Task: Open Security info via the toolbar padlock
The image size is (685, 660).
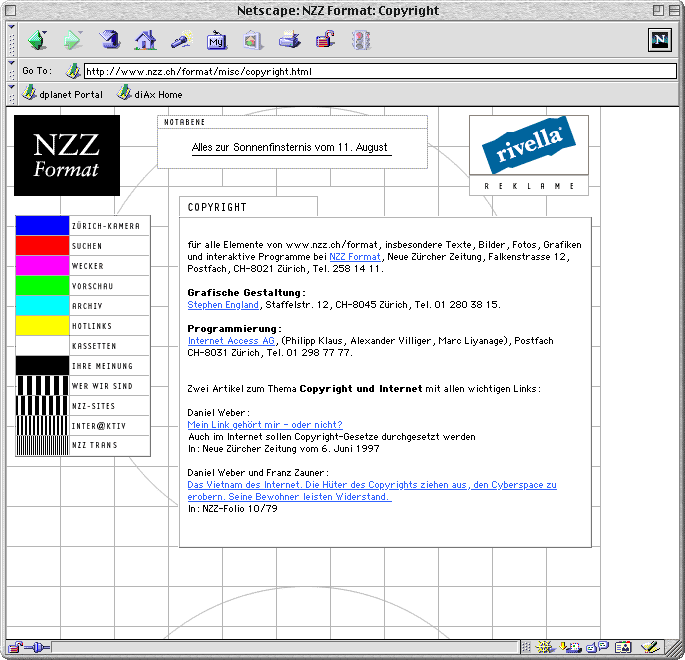Action: [325, 39]
